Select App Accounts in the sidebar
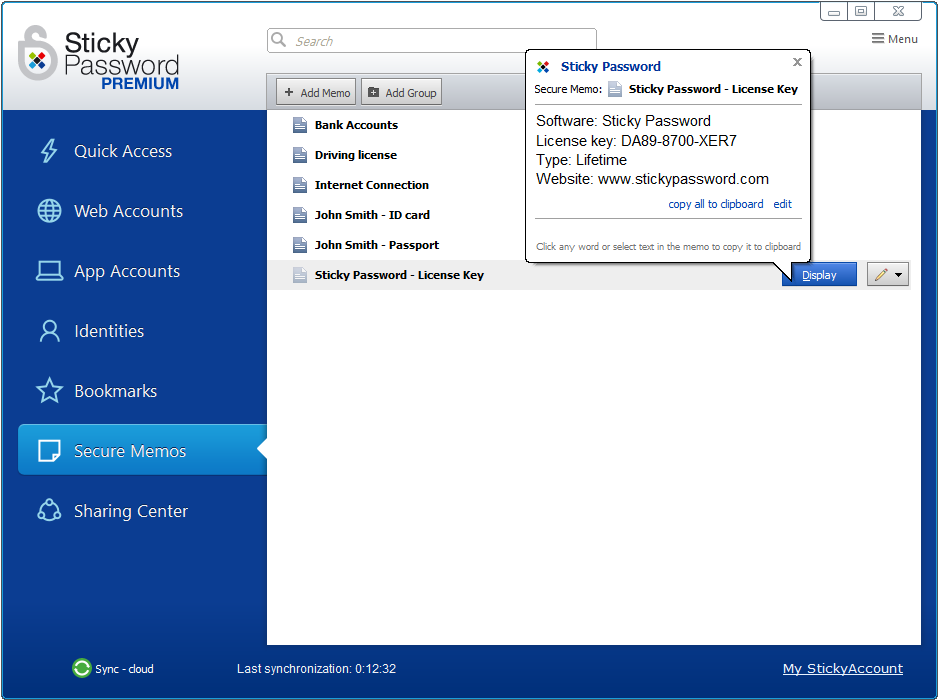 126,271
